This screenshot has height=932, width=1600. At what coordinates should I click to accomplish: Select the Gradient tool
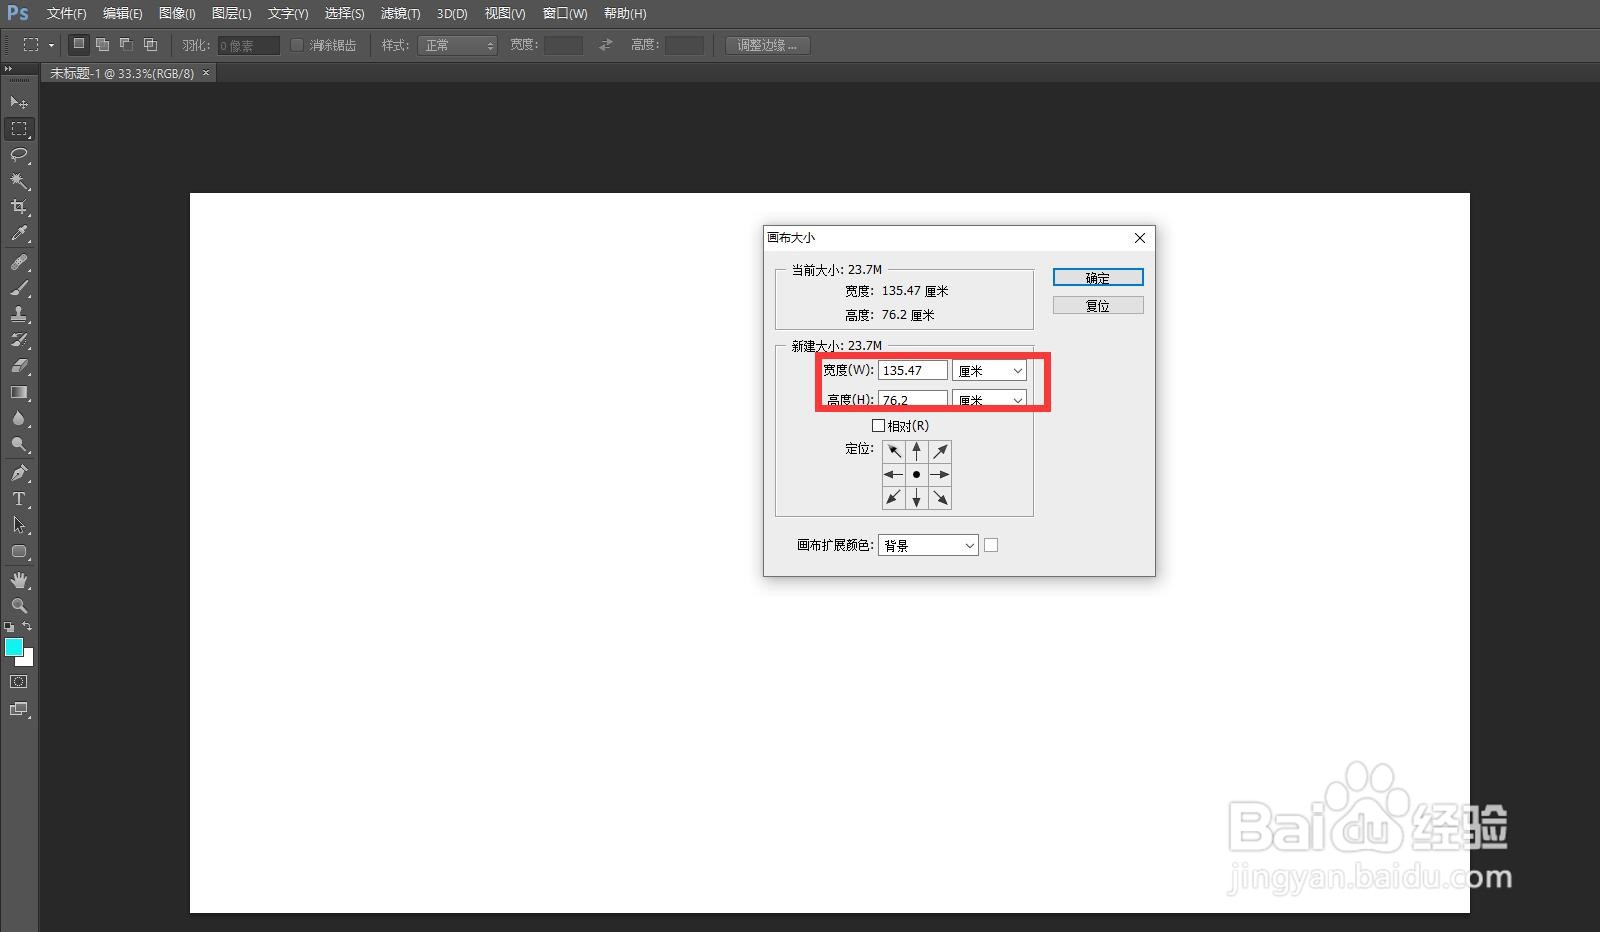pyautogui.click(x=19, y=393)
